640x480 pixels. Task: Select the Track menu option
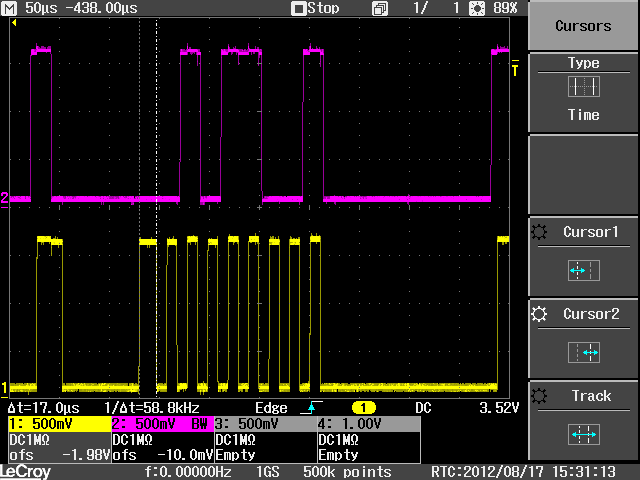point(583,420)
